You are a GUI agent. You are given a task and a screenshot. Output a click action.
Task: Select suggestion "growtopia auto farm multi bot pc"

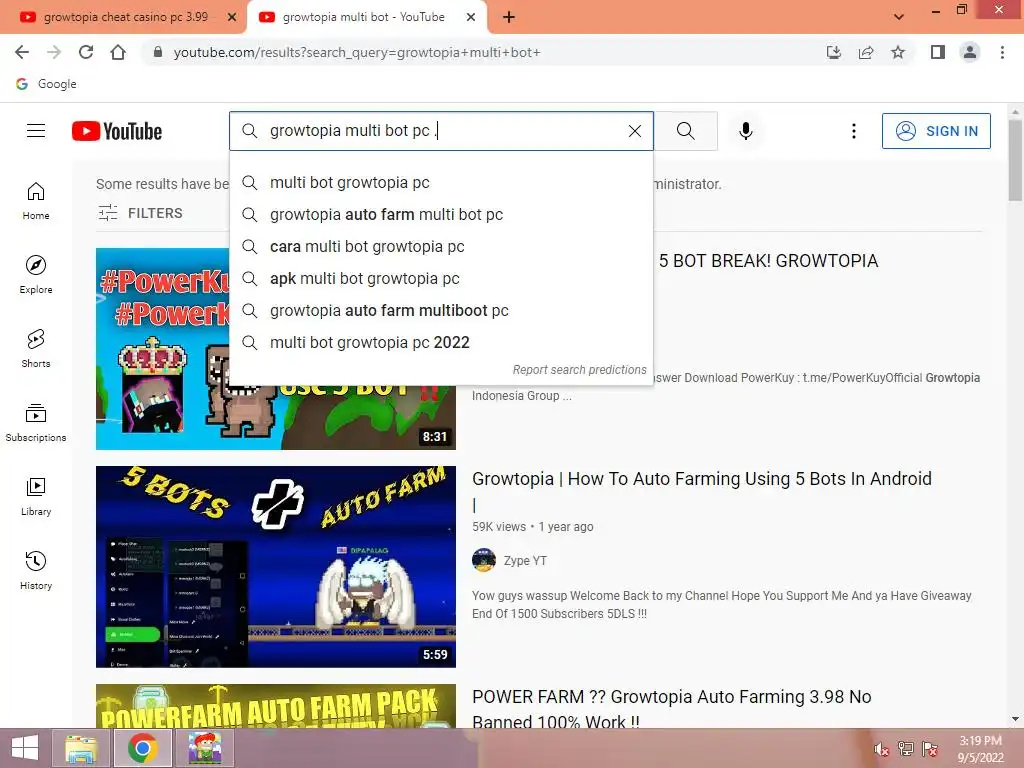coord(441,215)
